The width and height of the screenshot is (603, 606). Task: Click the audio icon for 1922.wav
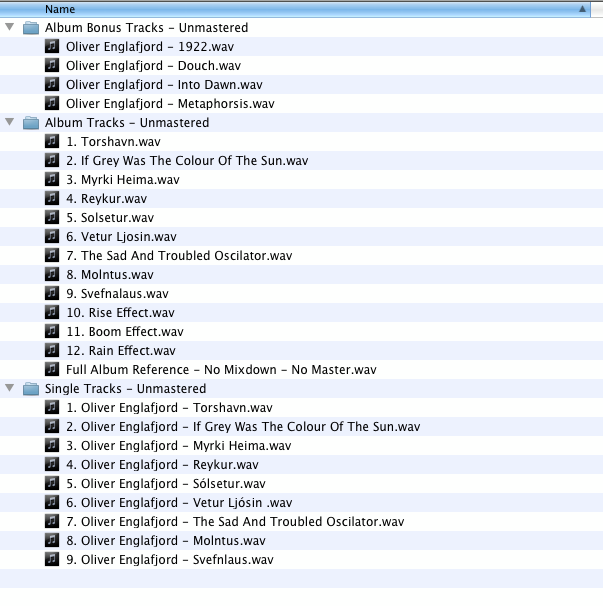52,47
